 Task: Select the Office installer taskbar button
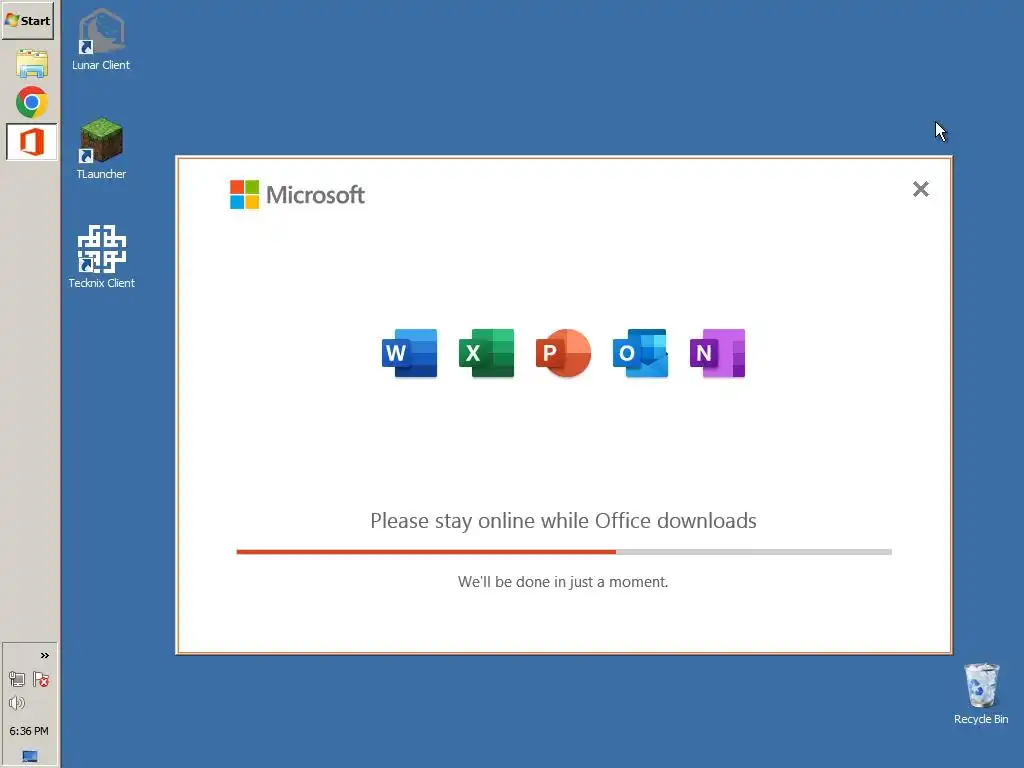[31, 142]
